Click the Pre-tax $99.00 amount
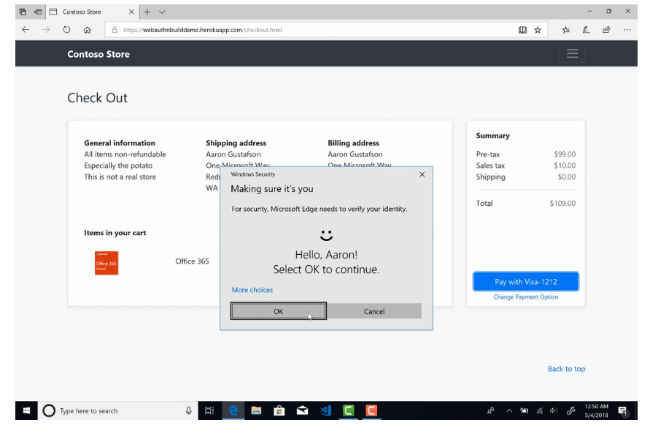Screen dimensions: 650x433 coord(565,154)
